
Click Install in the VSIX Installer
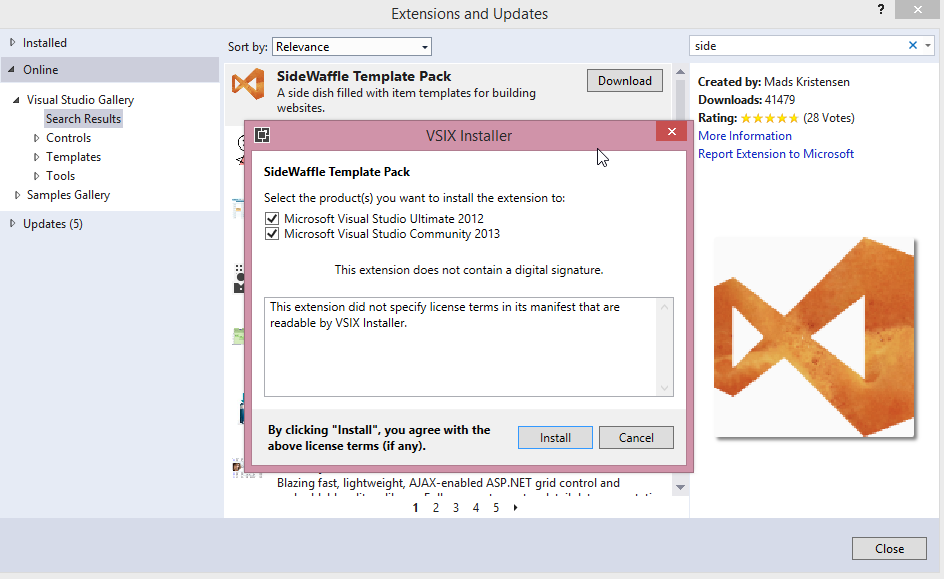click(x=555, y=438)
